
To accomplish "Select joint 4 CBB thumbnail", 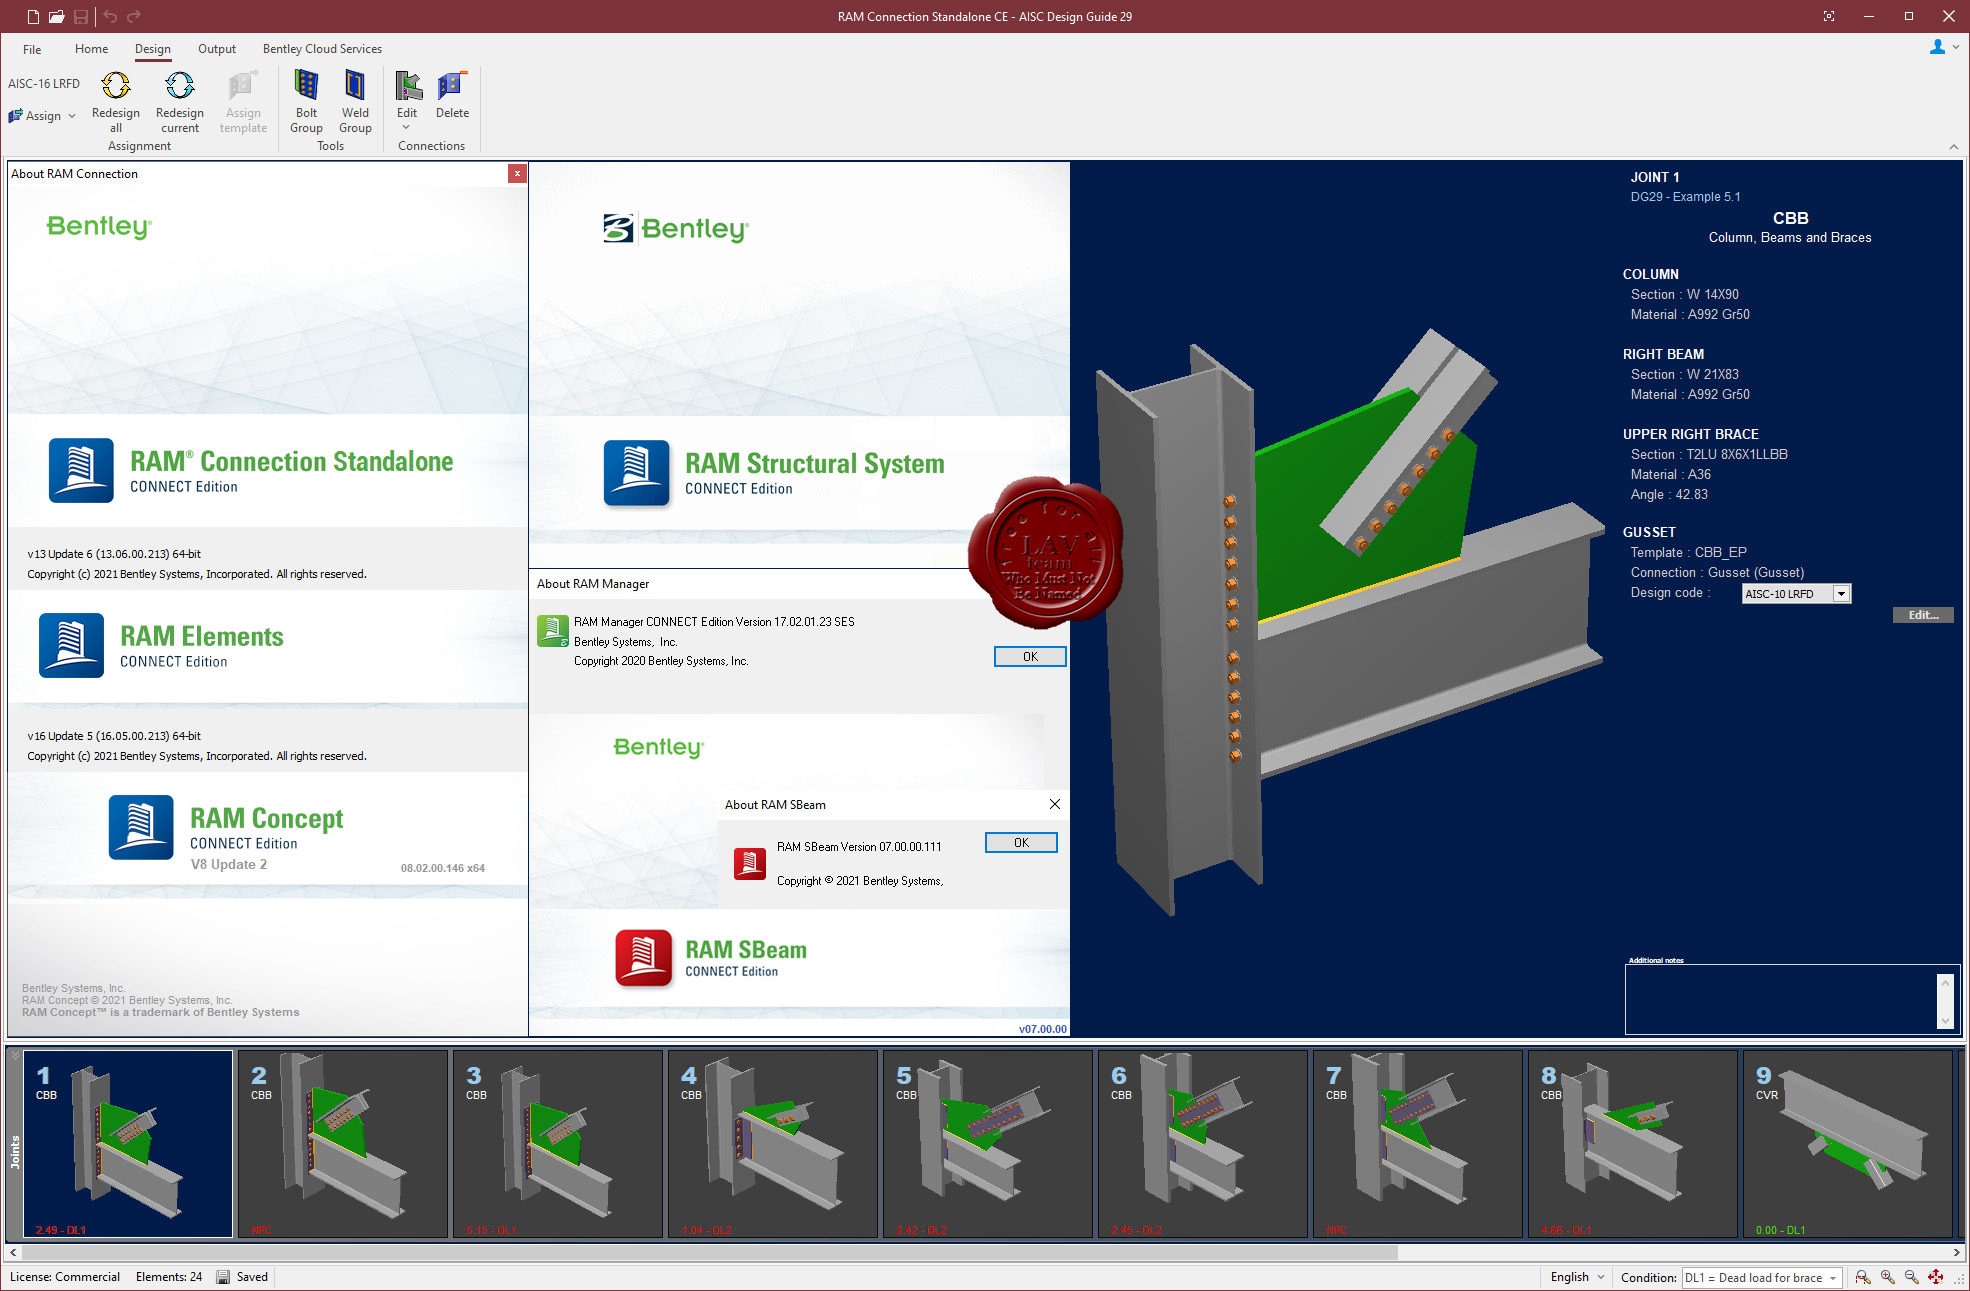I will [x=773, y=1144].
